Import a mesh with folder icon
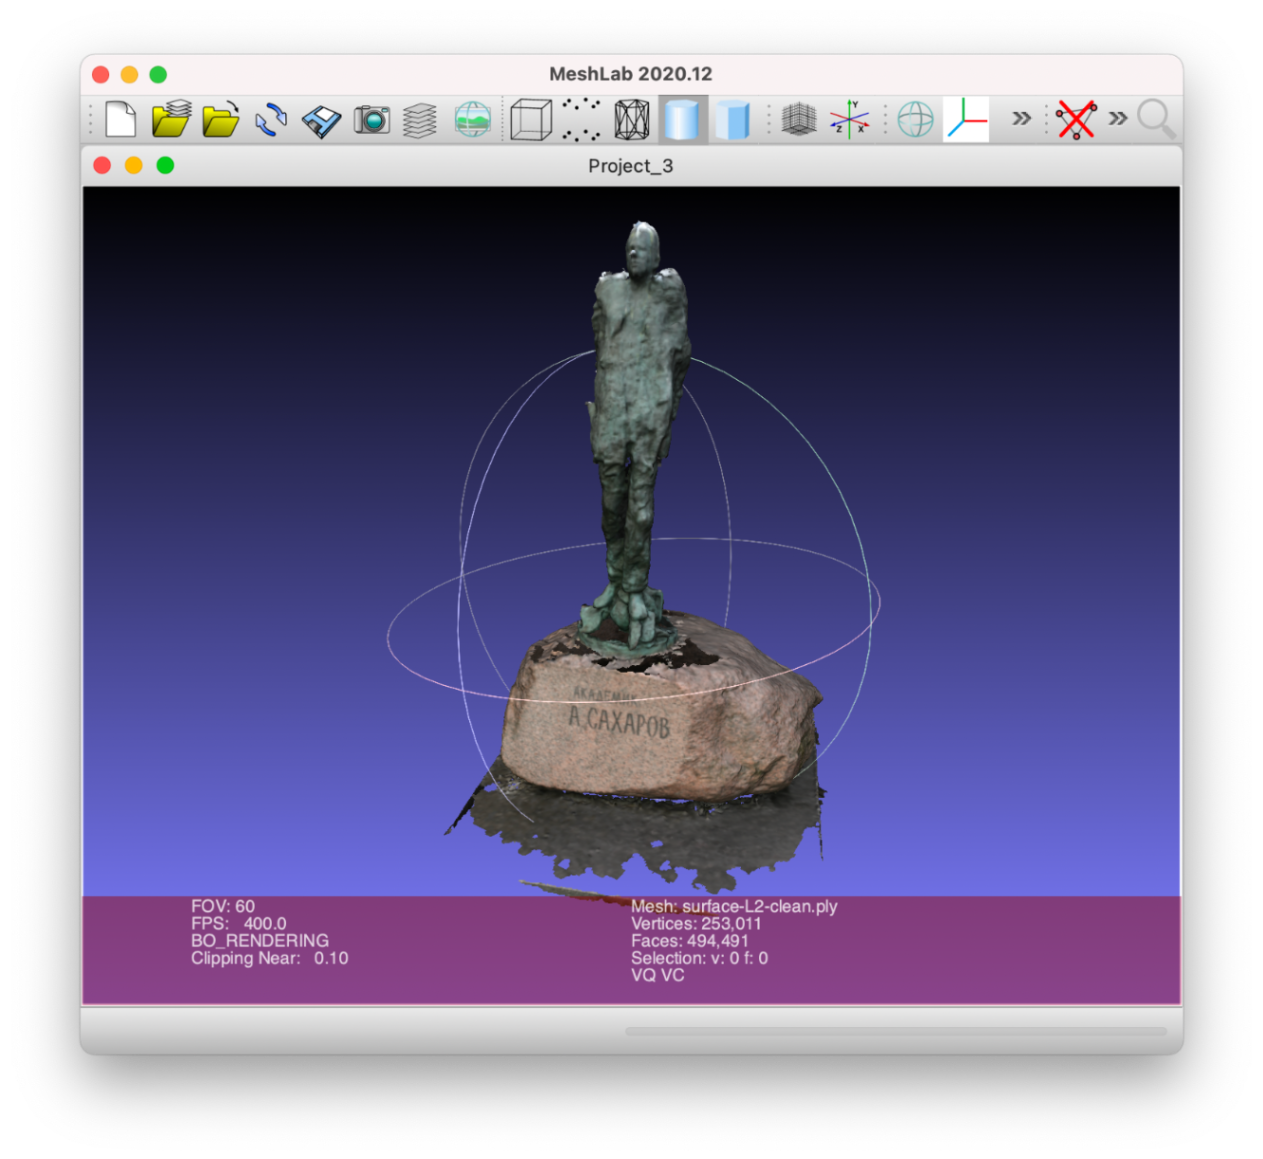1263x1159 pixels. 221,120
